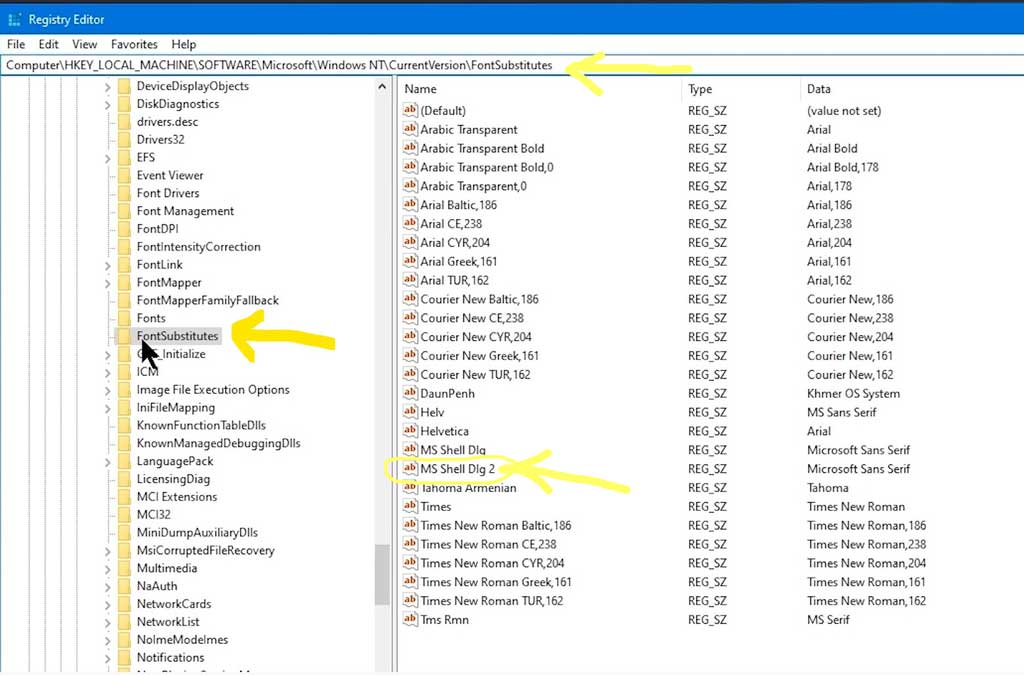
Task: Expand the LanguagePack key
Action: (x=108, y=462)
